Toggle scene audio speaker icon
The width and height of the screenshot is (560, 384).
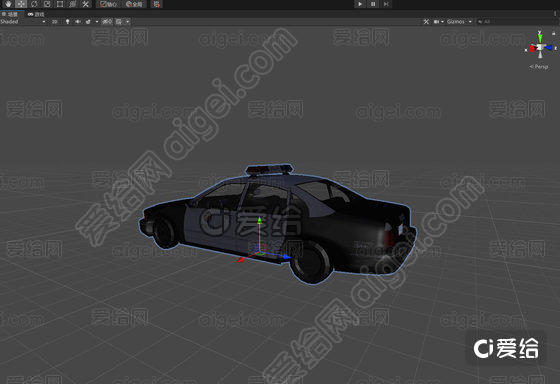pyautogui.click(x=77, y=22)
